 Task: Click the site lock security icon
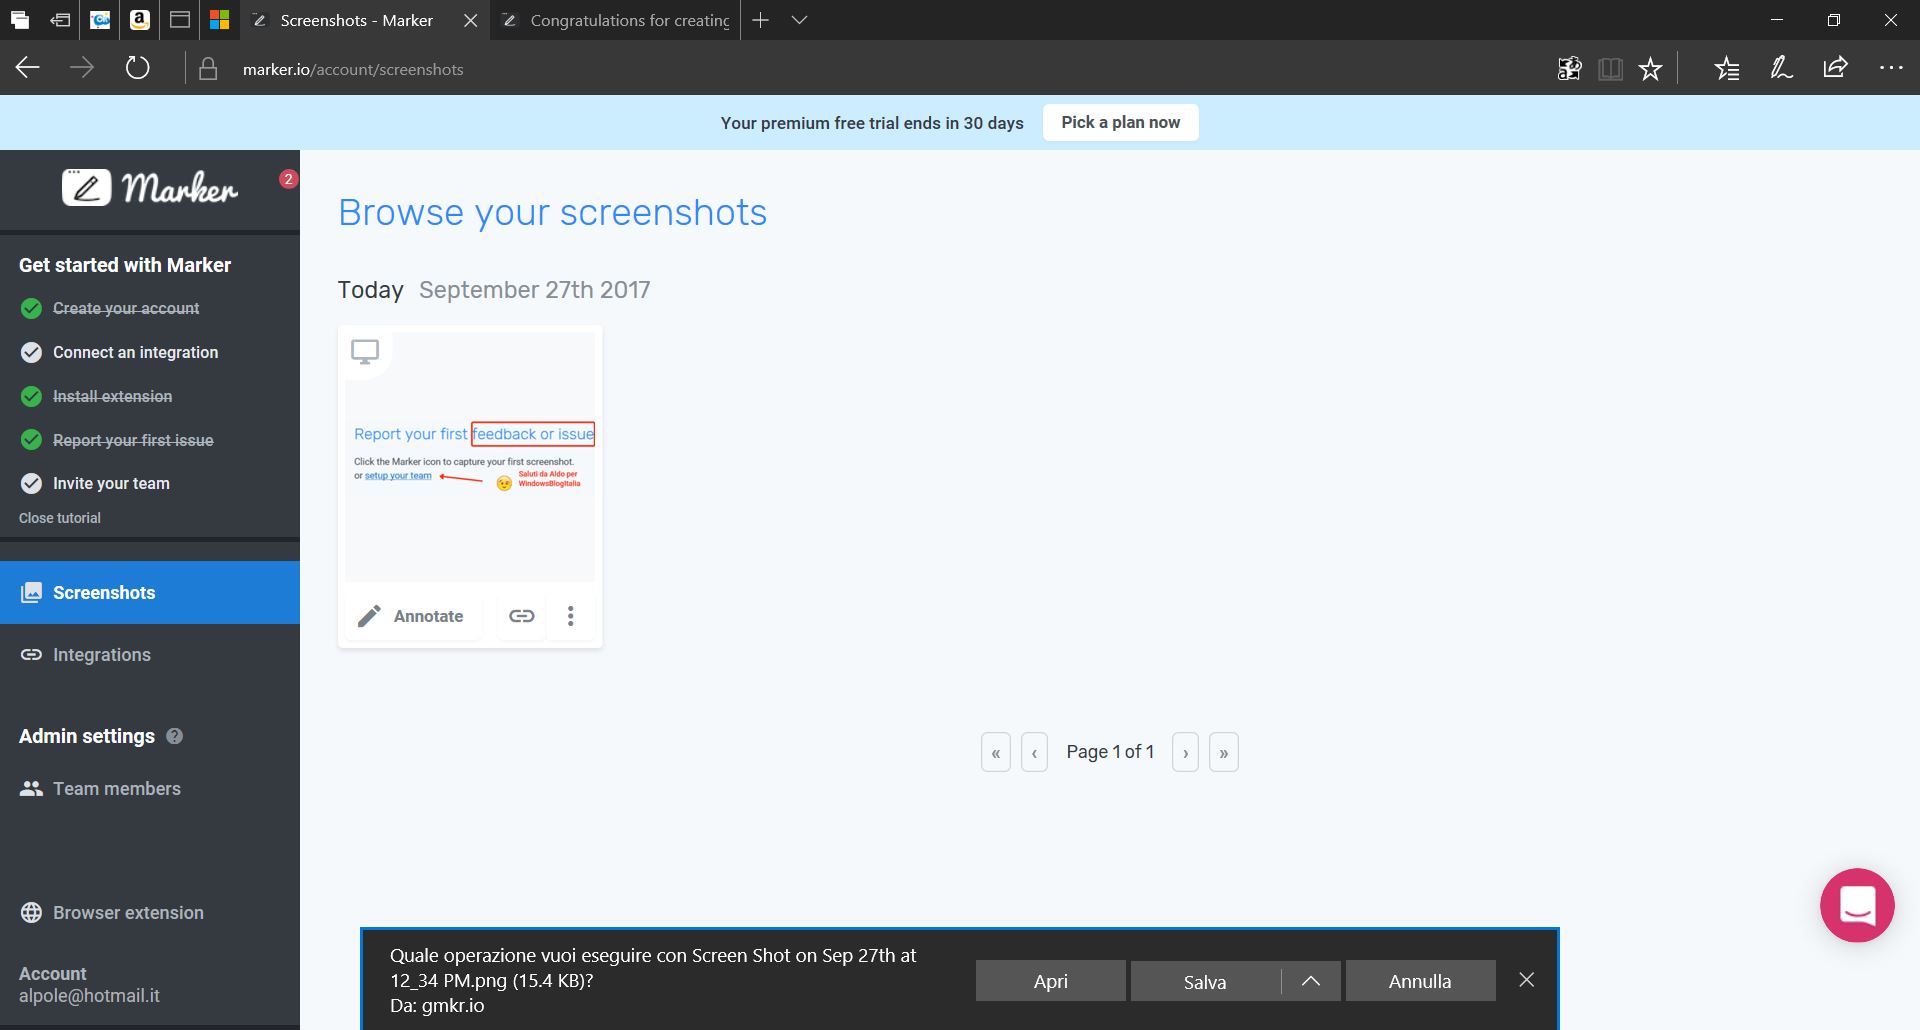pos(208,69)
